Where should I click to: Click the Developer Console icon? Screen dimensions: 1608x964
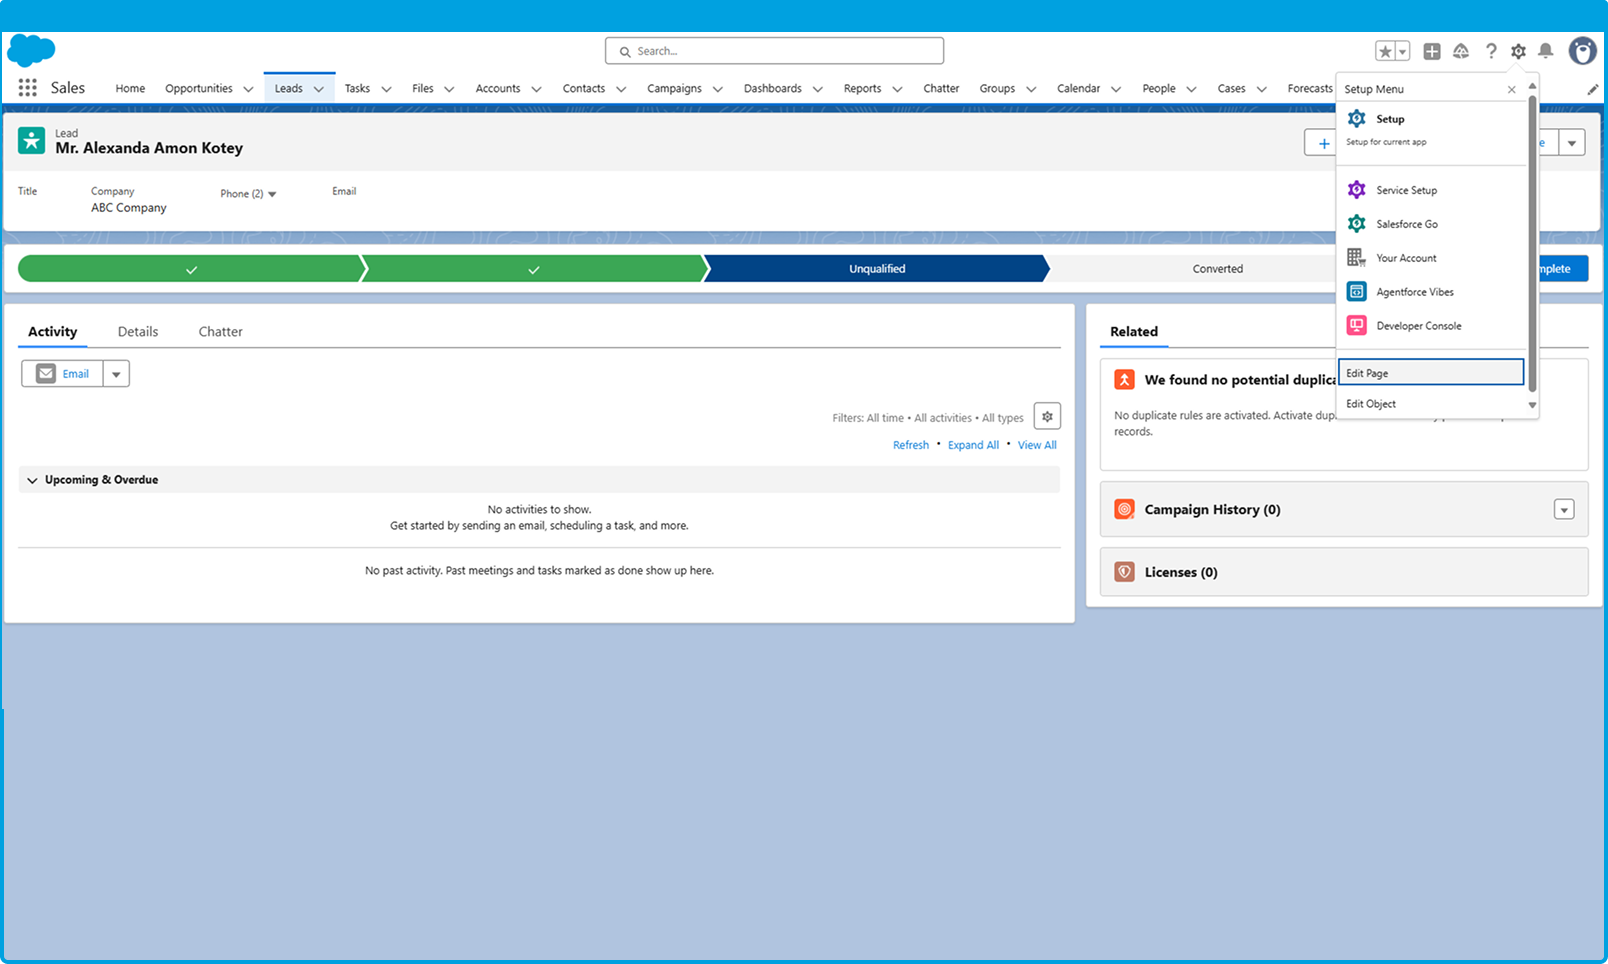coord(1357,326)
